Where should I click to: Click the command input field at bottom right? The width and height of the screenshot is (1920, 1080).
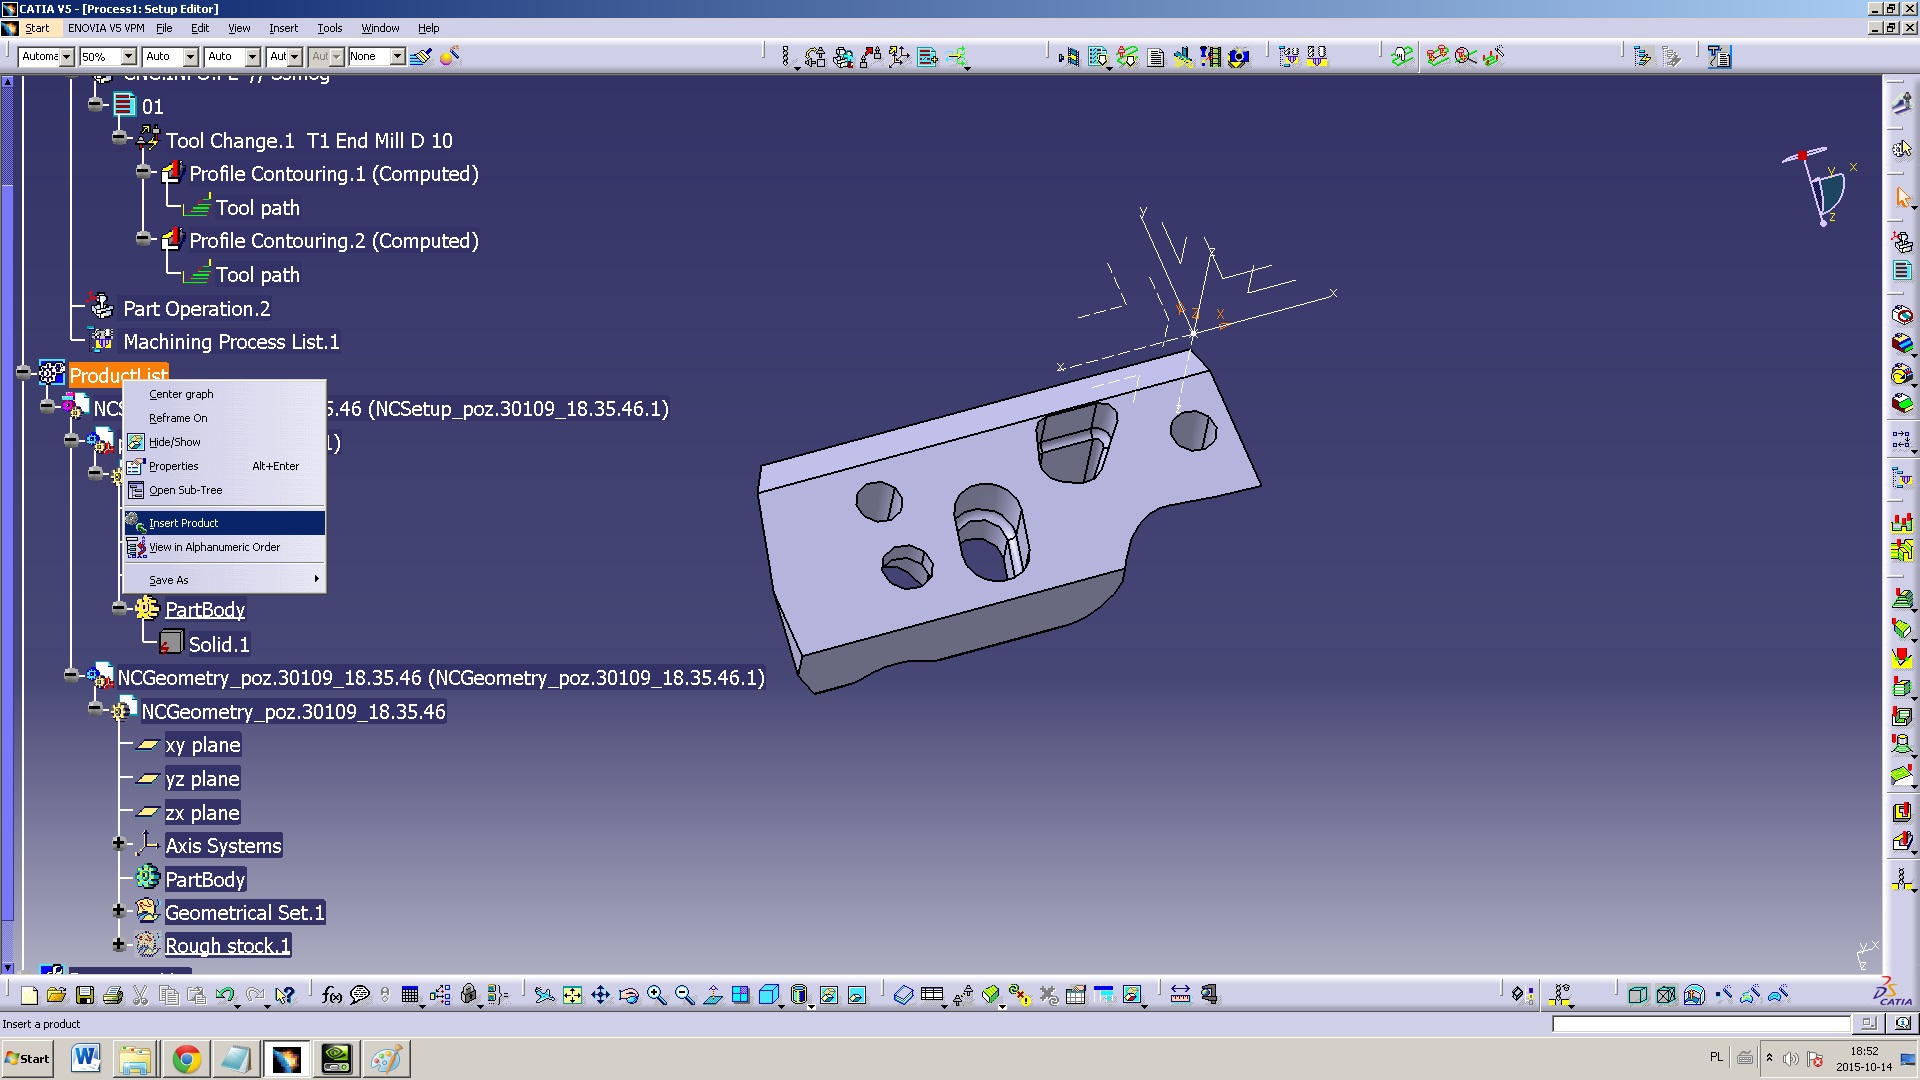1701,1023
